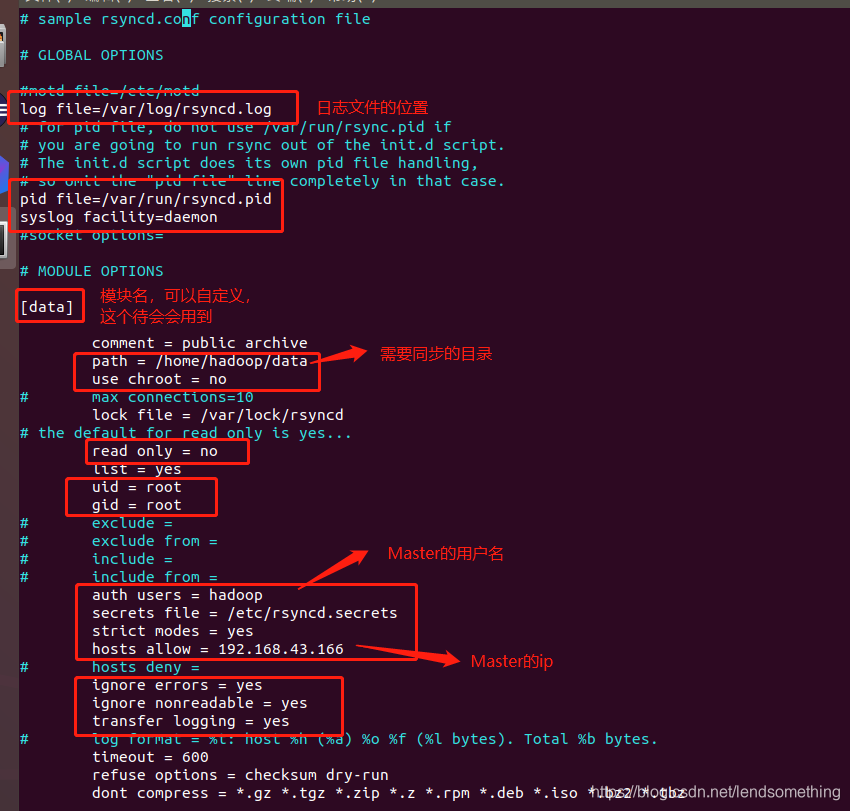
Task: Click the 'comment = public archive' line
Action: click(199, 343)
